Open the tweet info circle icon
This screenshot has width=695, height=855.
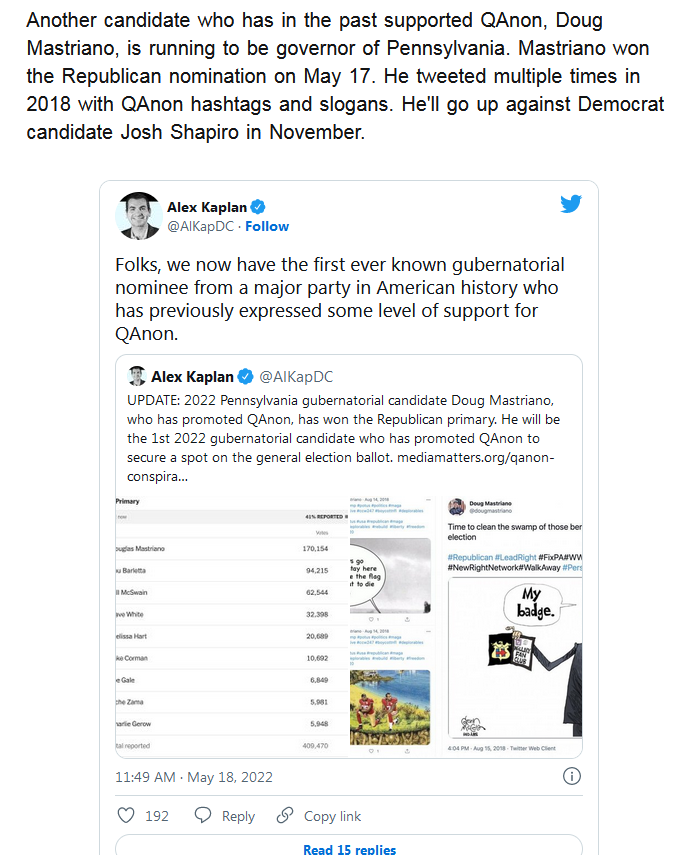coord(571,776)
